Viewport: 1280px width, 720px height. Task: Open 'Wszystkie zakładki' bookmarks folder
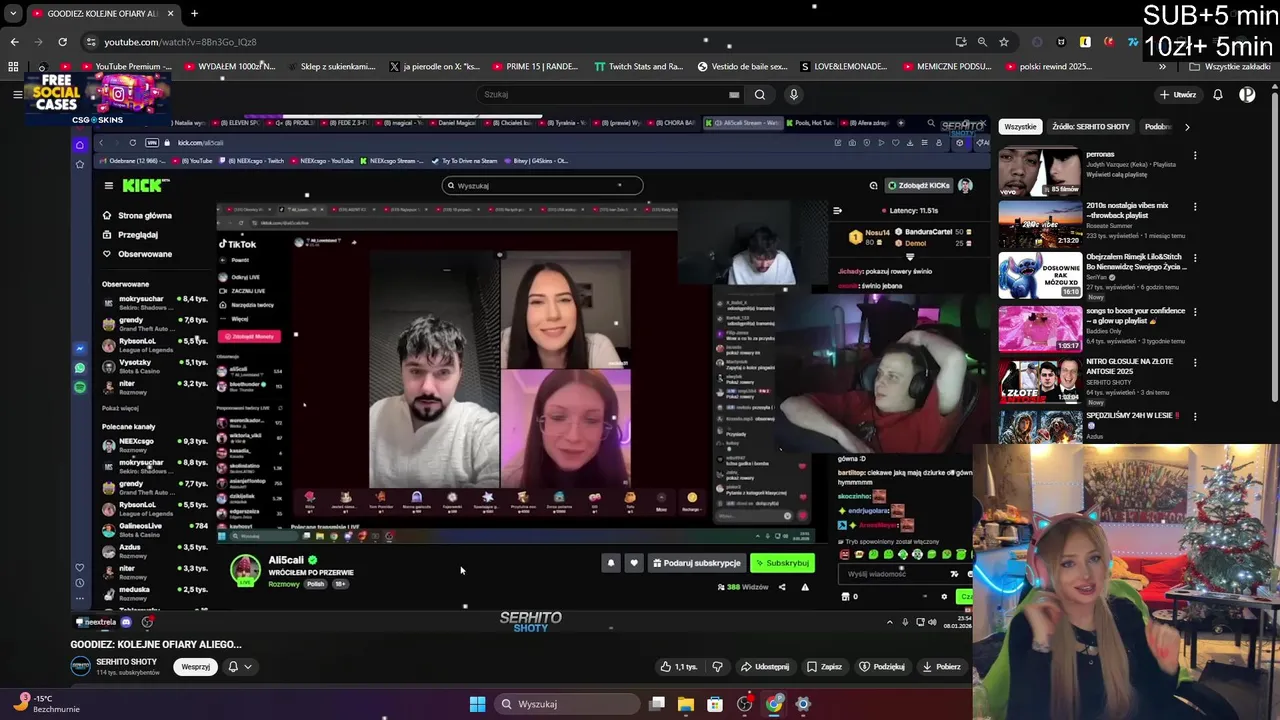pos(1230,67)
